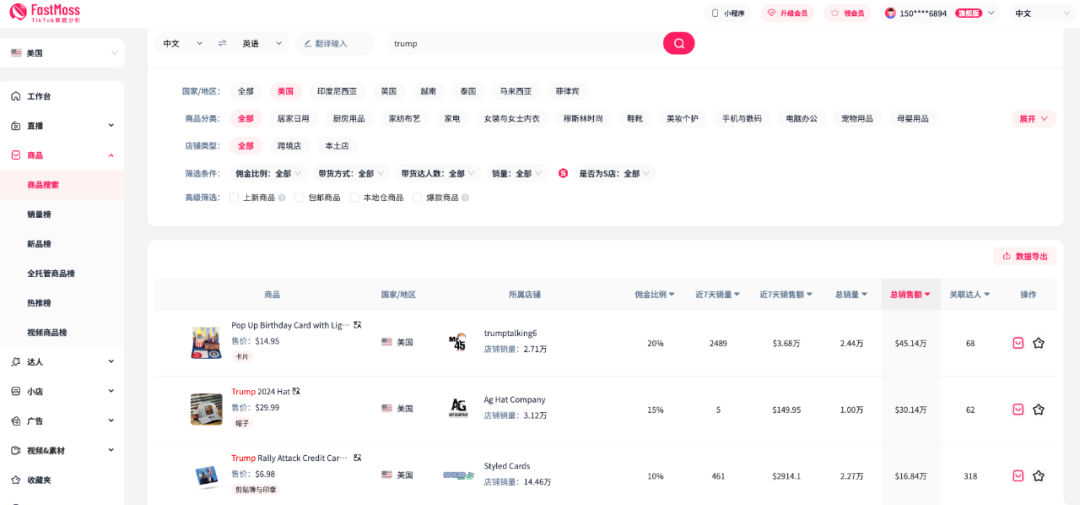This screenshot has width=1080, height=505.
Task: Select 全部 in the country filter
Action: coord(246,91)
